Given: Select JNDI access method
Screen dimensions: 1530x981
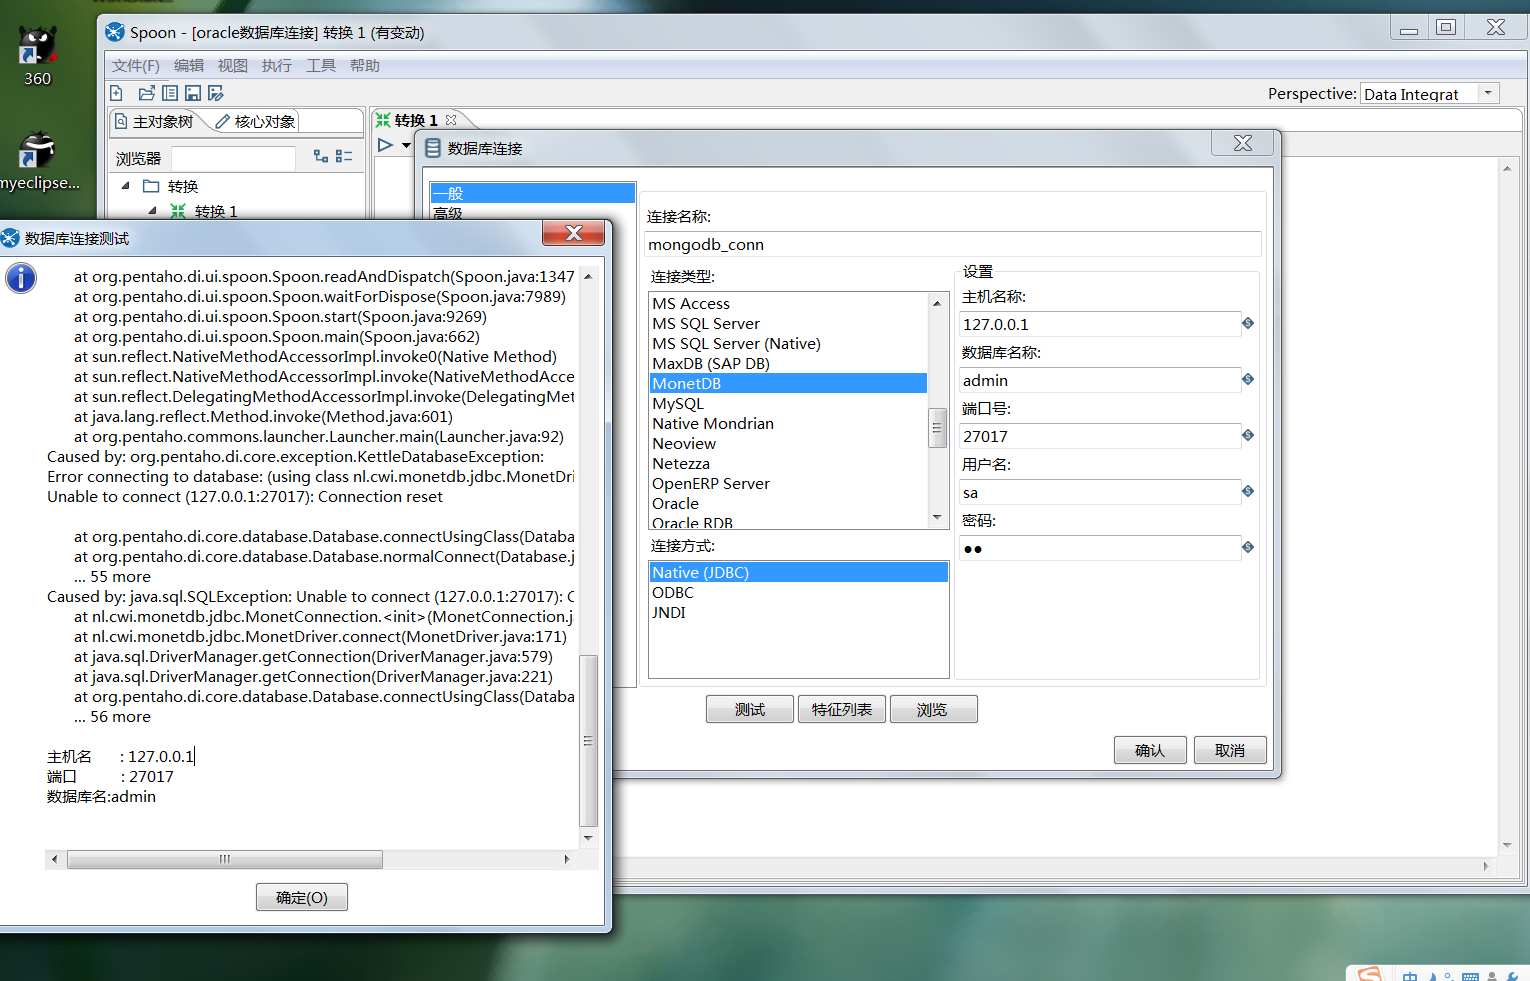Looking at the screenshot, I should point(798,612).
